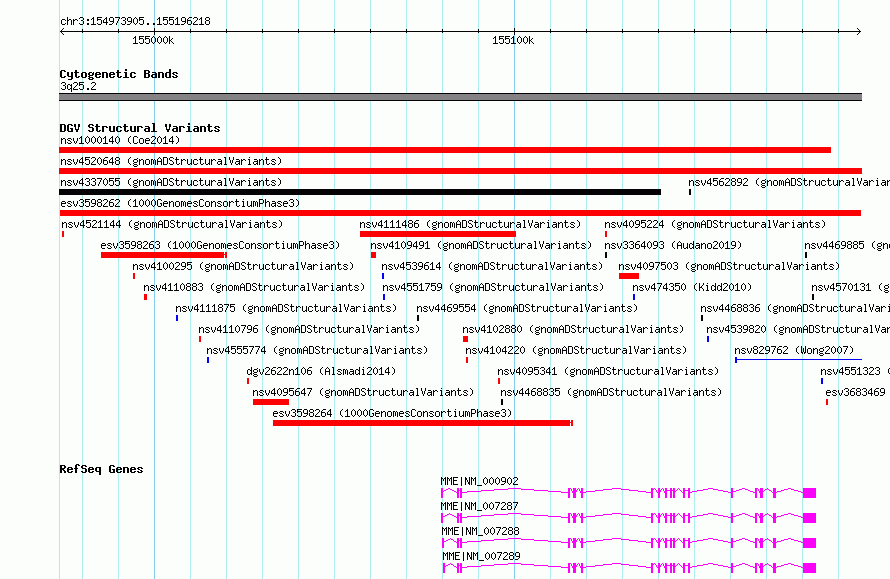Viewport: 890px width, 579px height.
Task: Click the red bar under nsv4097503
Action: coord(629,276)
